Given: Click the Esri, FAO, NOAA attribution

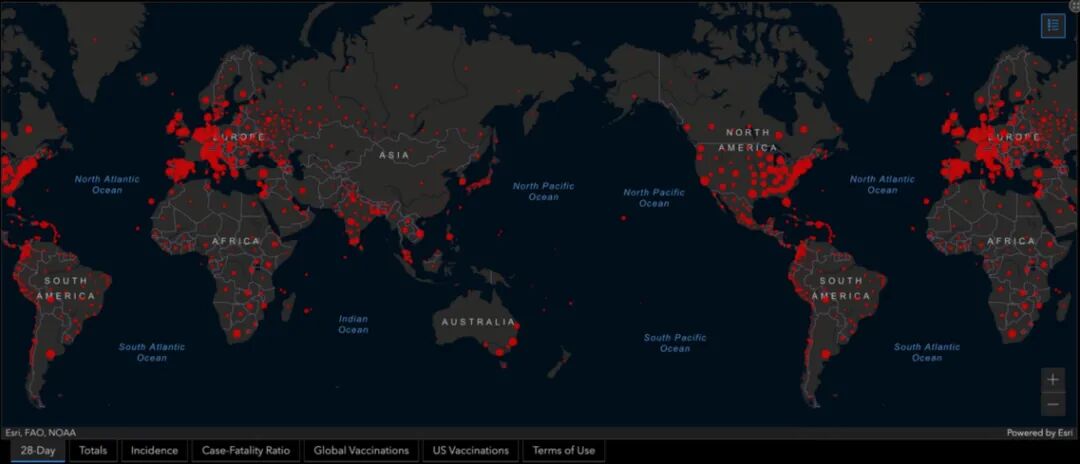Looking at the screenshot, I should point(41,433).
